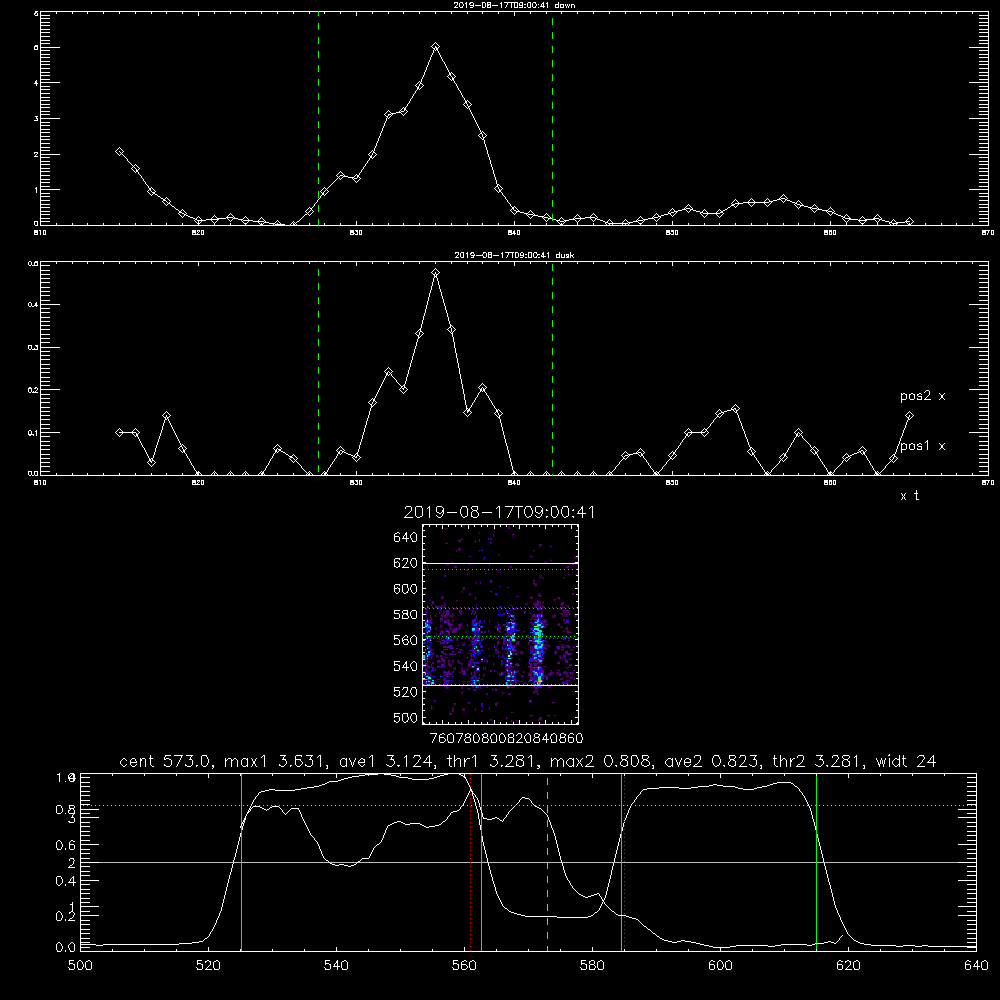Click the dusk plot y-axis label 0.2

[x=33, y=390]
